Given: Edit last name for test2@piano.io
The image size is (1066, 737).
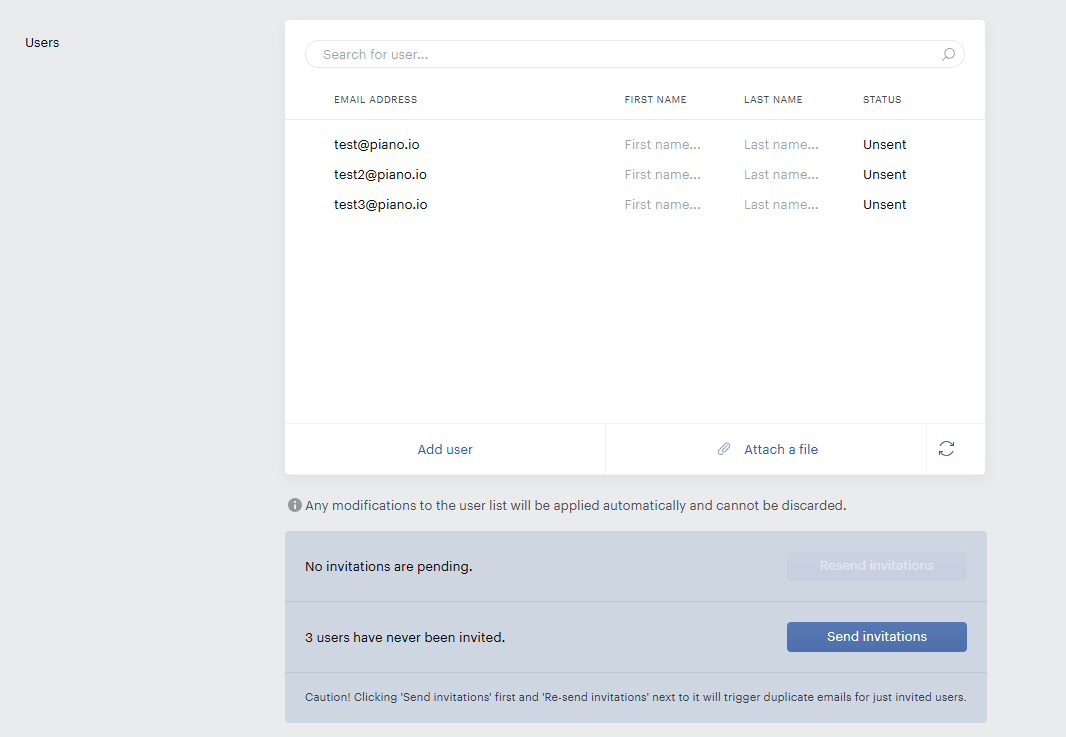Looking at the screenshot, I should tap(781, 175).
